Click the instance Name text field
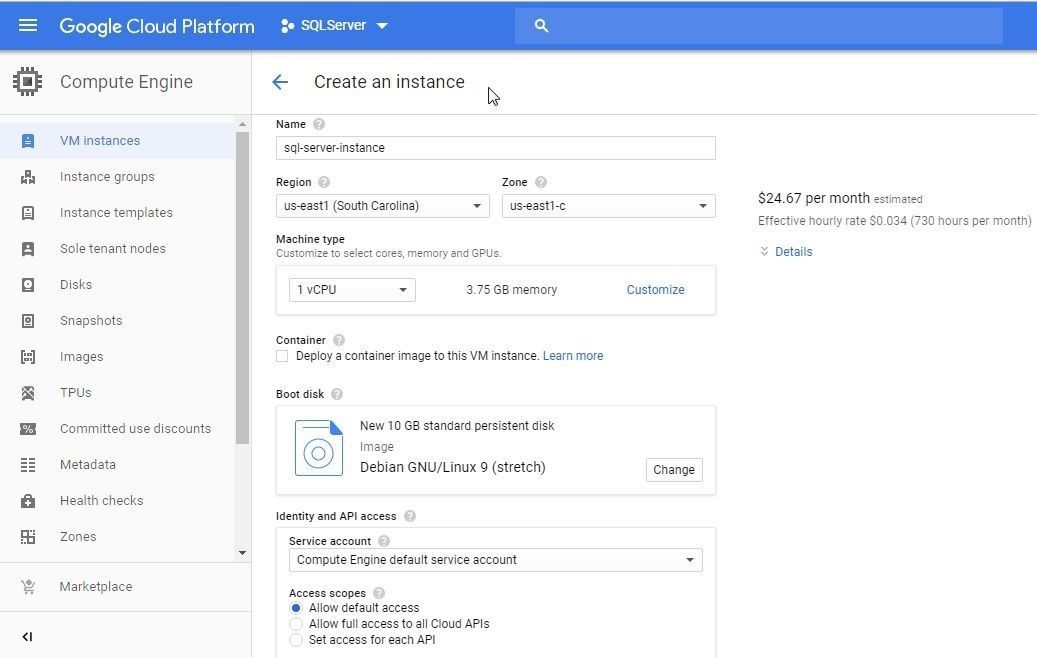 (x=495, y=148)
